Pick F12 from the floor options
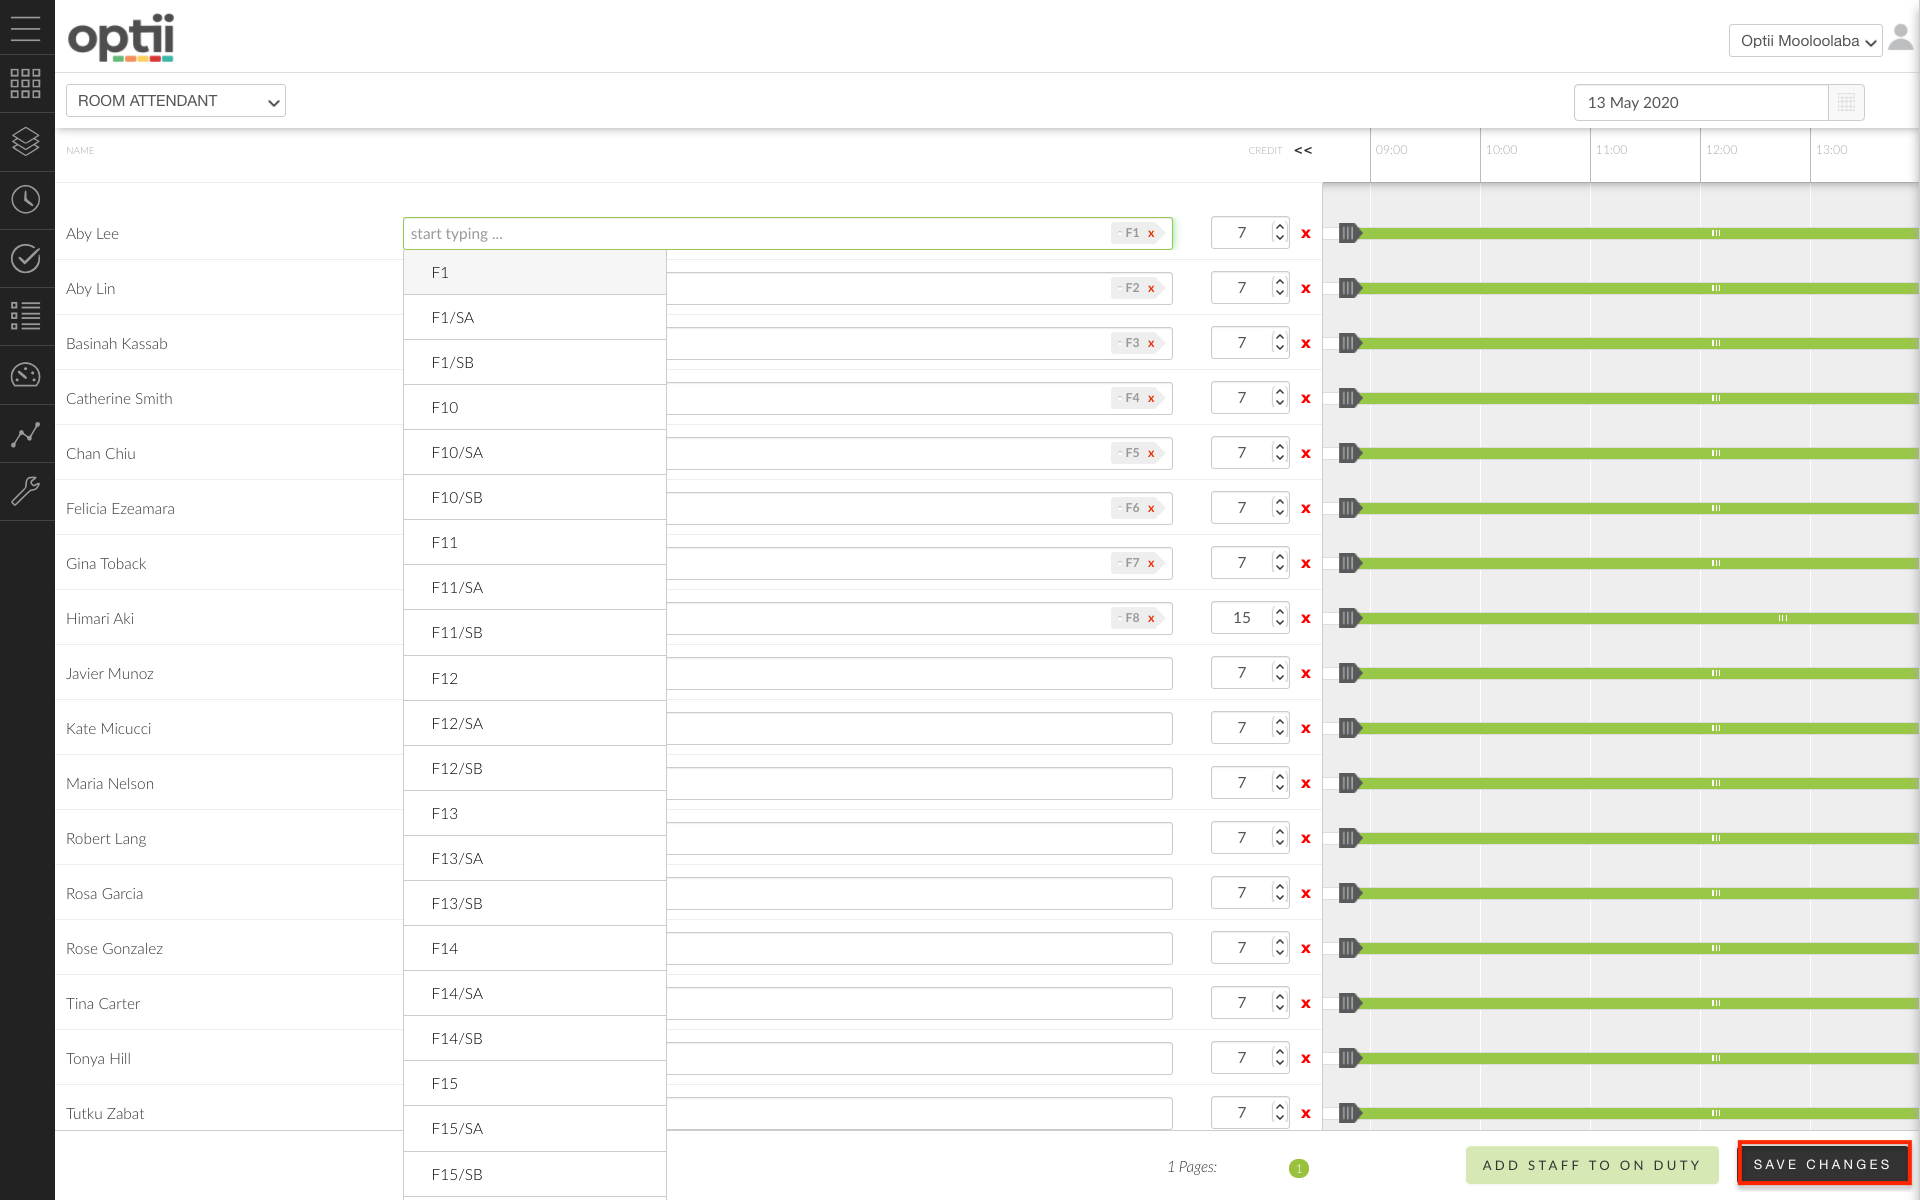Image resolution: width=1920 pixels, height=1200 pixels. point(535,679)
